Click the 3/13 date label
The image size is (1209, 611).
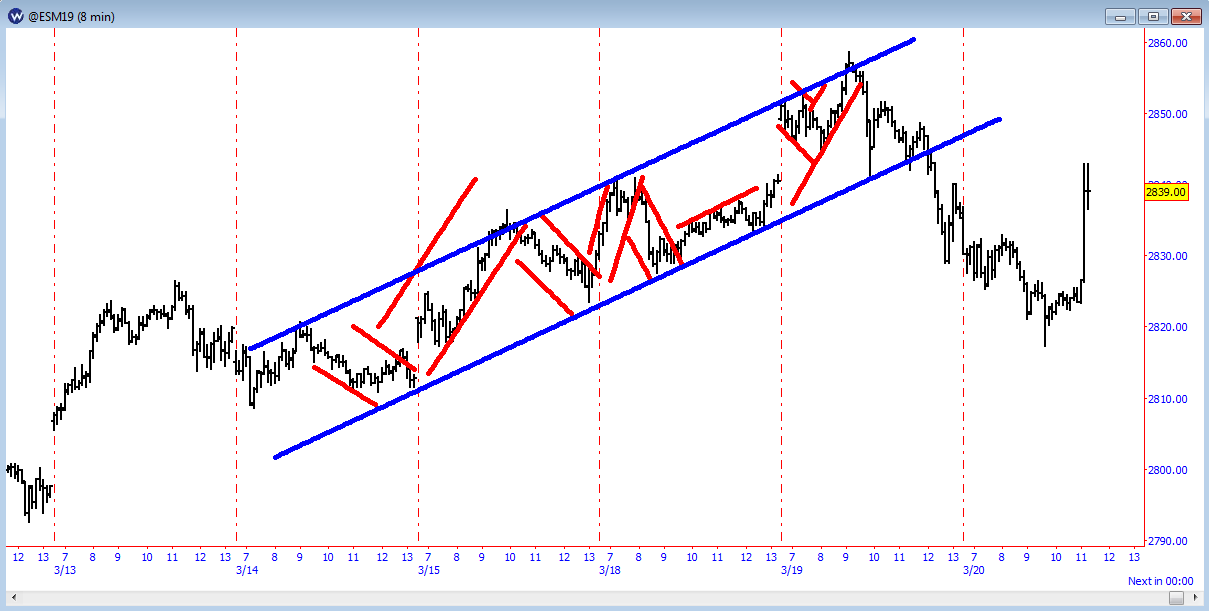tap(64, 570)
